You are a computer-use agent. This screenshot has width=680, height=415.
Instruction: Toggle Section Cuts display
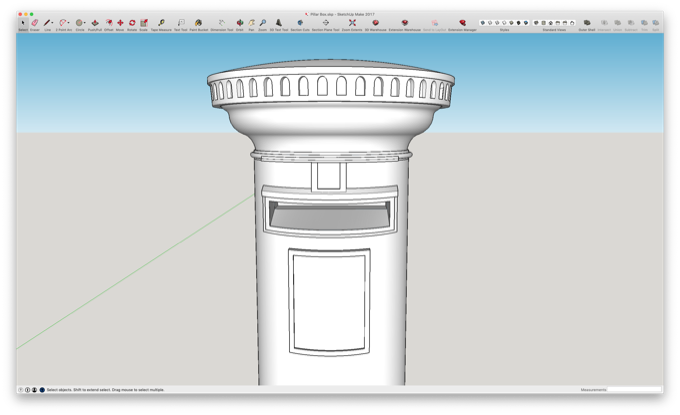point(300,23)
